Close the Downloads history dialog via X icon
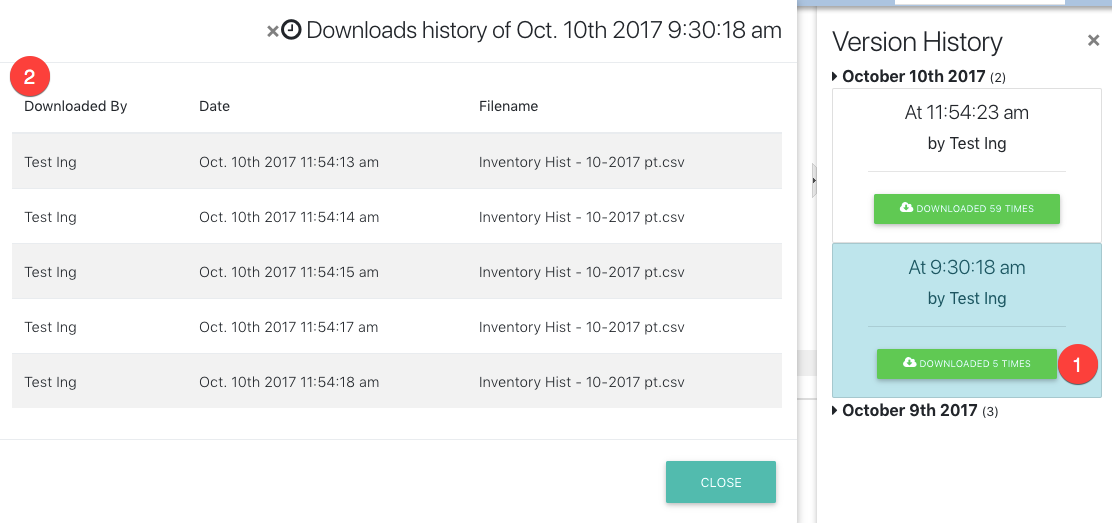Viewport: 1114px width, 523px height. [x=272, y=31]
